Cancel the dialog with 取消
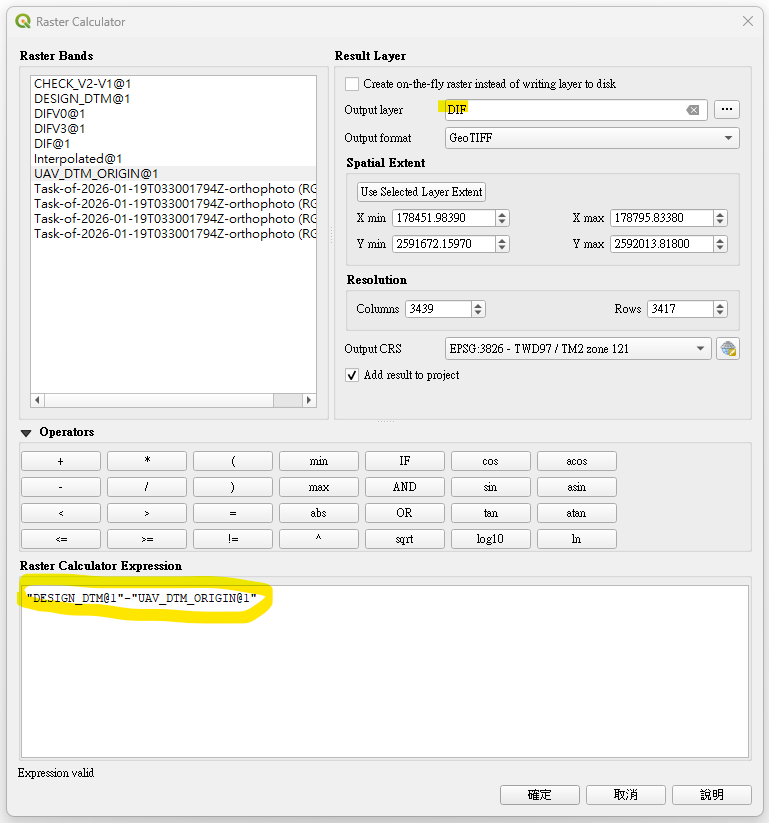This screenshot has height=823, width=769. pos(625,795)
